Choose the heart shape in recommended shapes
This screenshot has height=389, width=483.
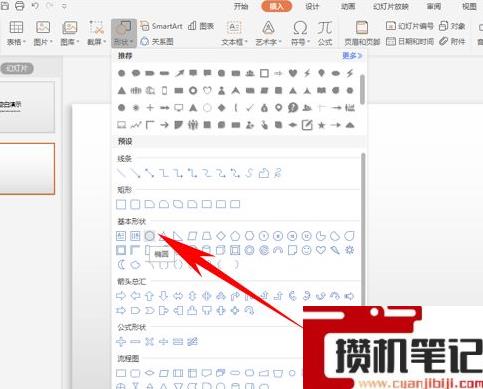point(293,73)
